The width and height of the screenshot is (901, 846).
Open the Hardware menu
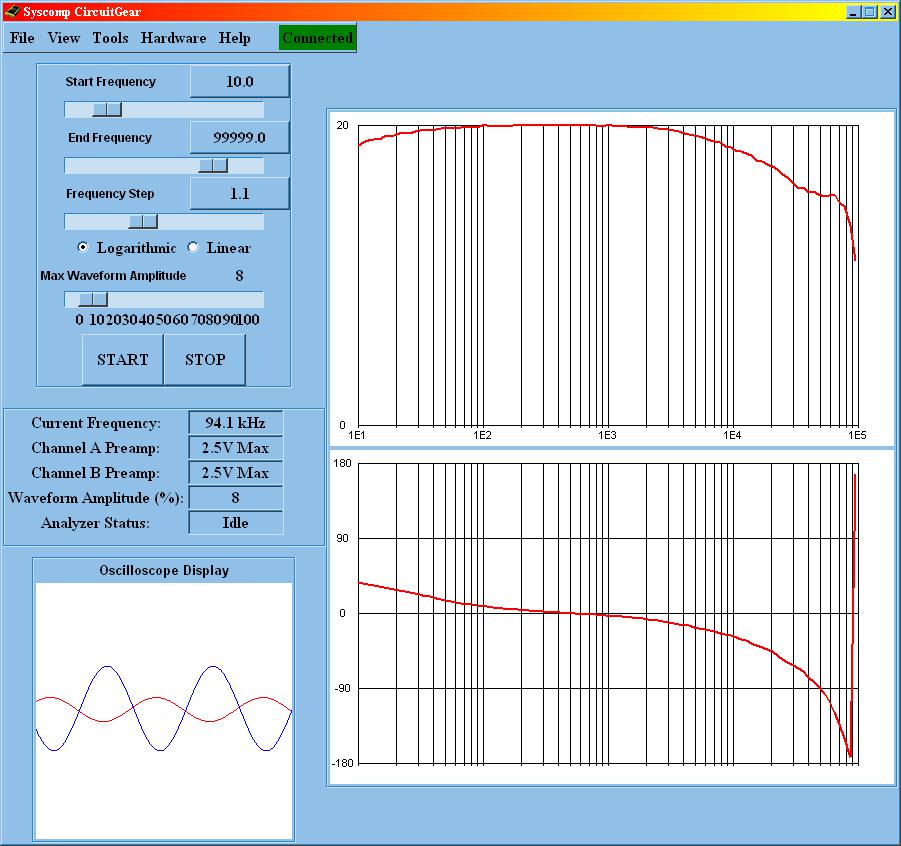[x=173, y=38]
